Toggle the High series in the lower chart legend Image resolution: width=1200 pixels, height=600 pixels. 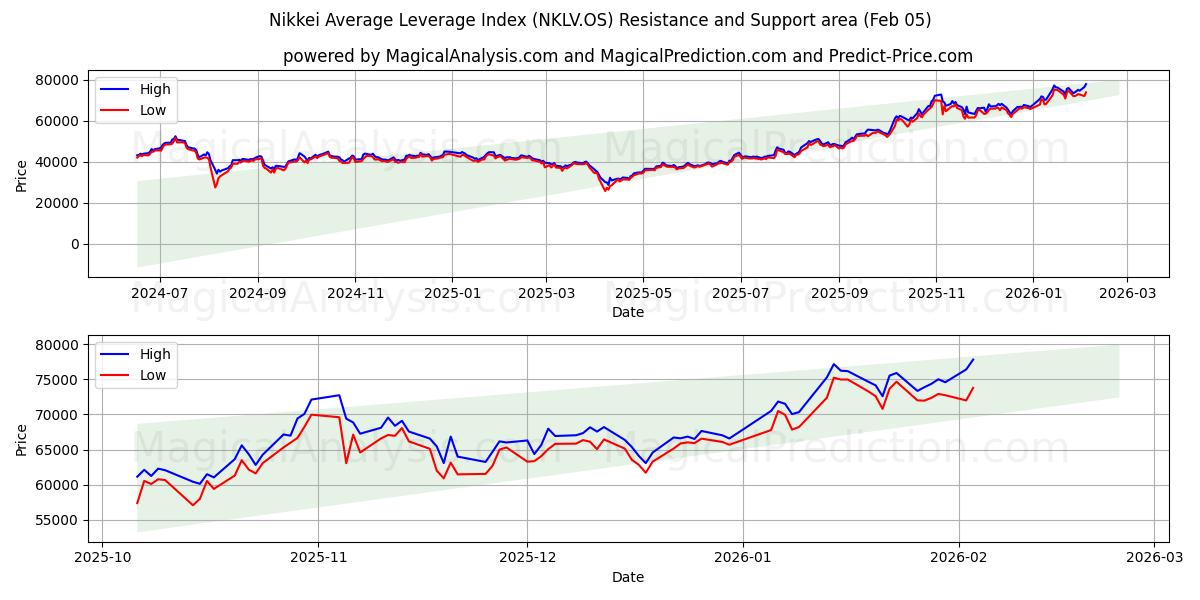(x=156, y=353)
